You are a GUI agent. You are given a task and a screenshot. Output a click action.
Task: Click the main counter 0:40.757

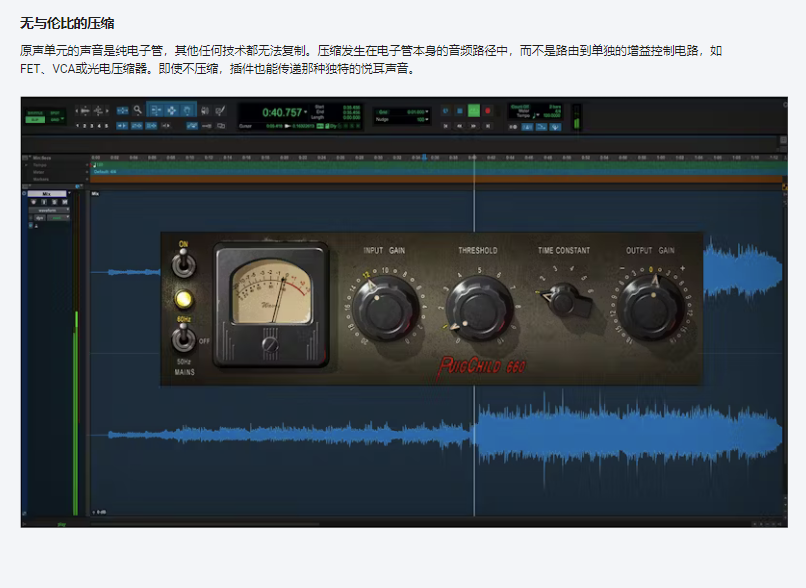pyautogui.click(x=282, y=112)
